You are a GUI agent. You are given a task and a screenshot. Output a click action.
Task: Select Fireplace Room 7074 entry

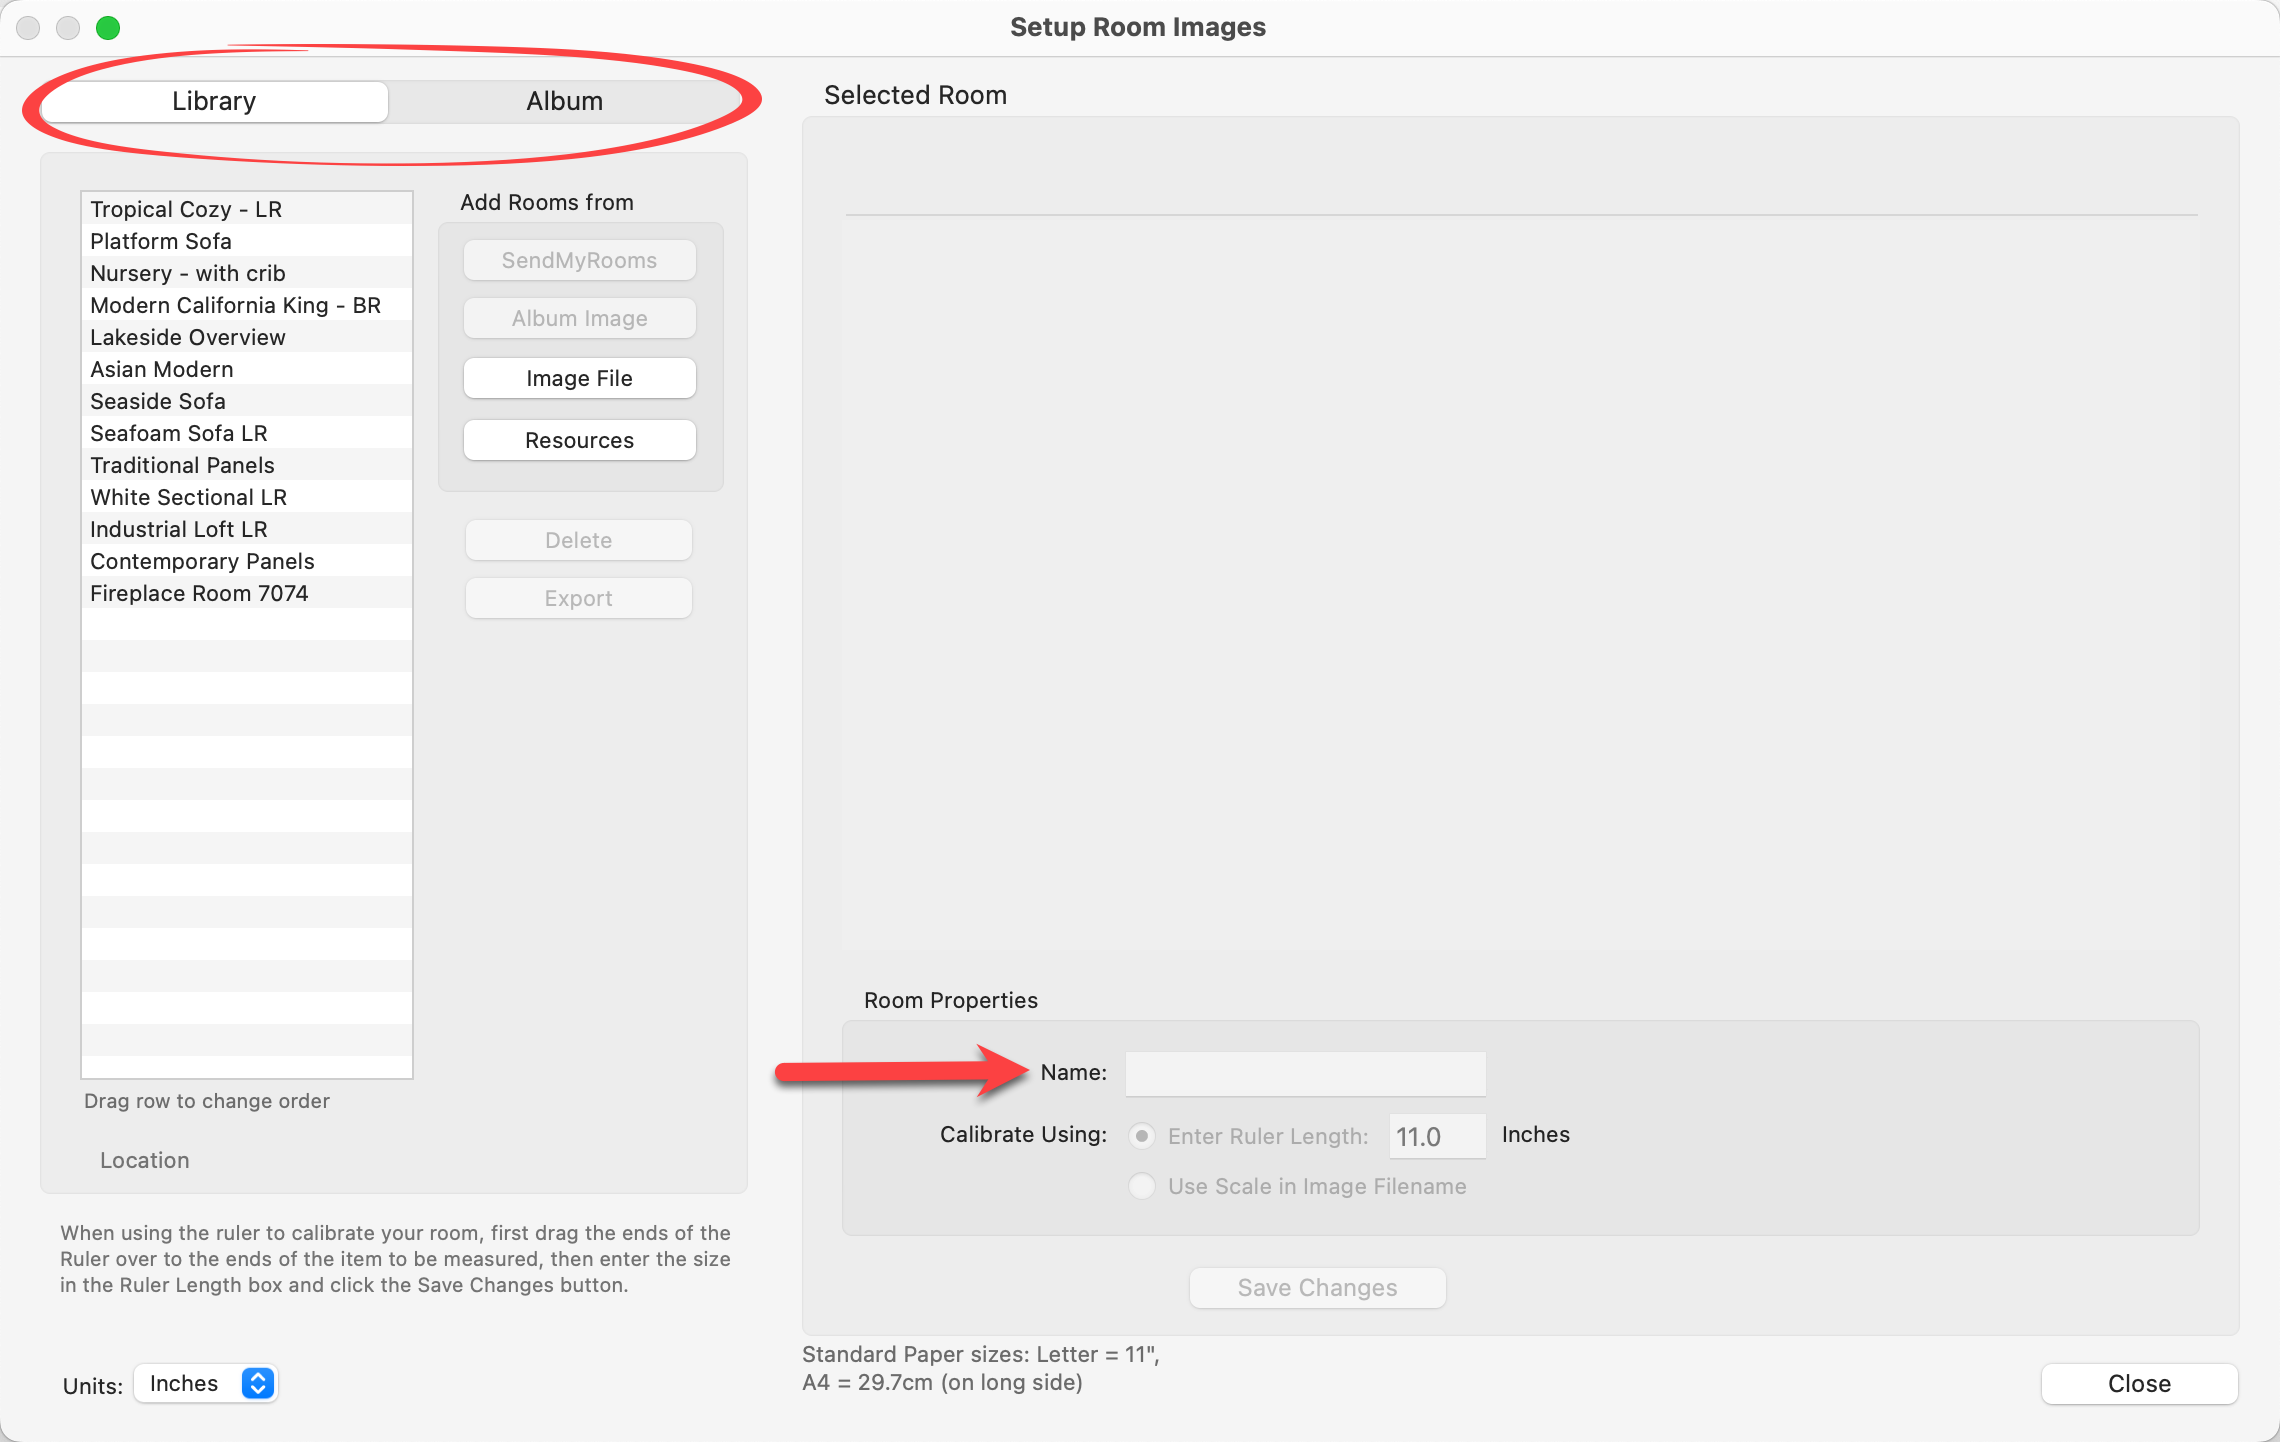pos(199,593)
